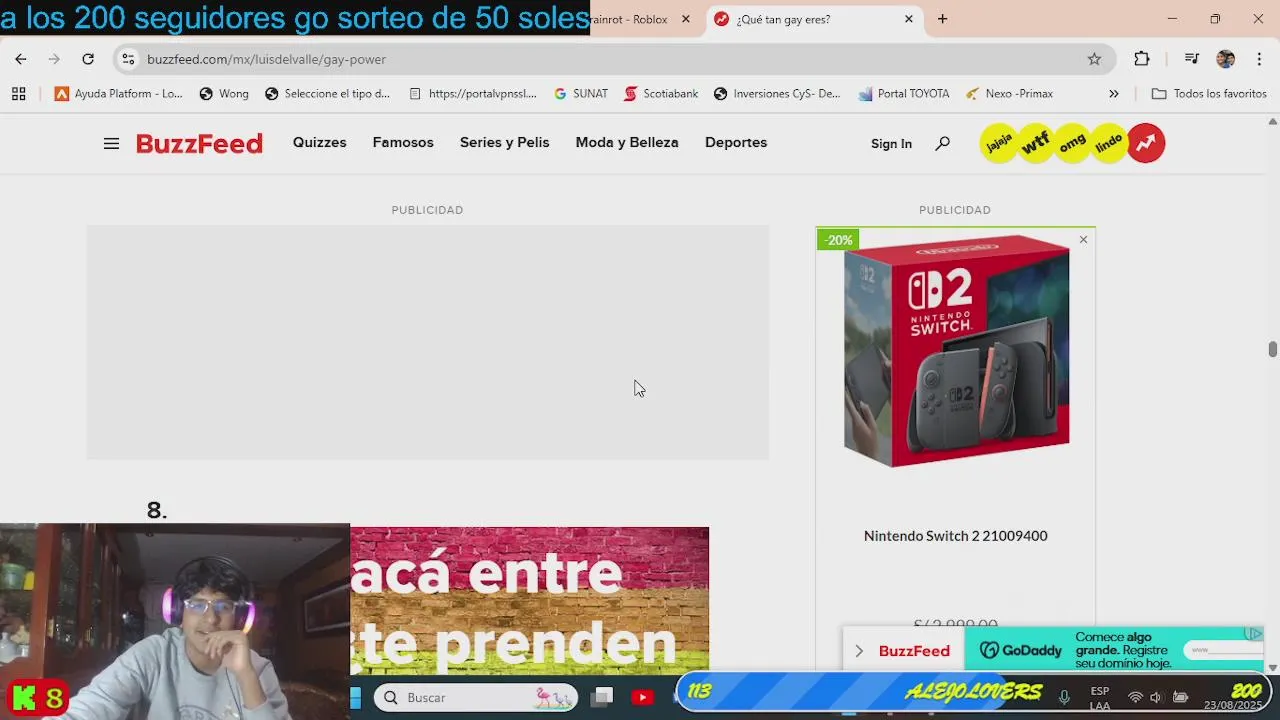
Task: Open the media control icon in toolbar
Action: [1191, 59]
